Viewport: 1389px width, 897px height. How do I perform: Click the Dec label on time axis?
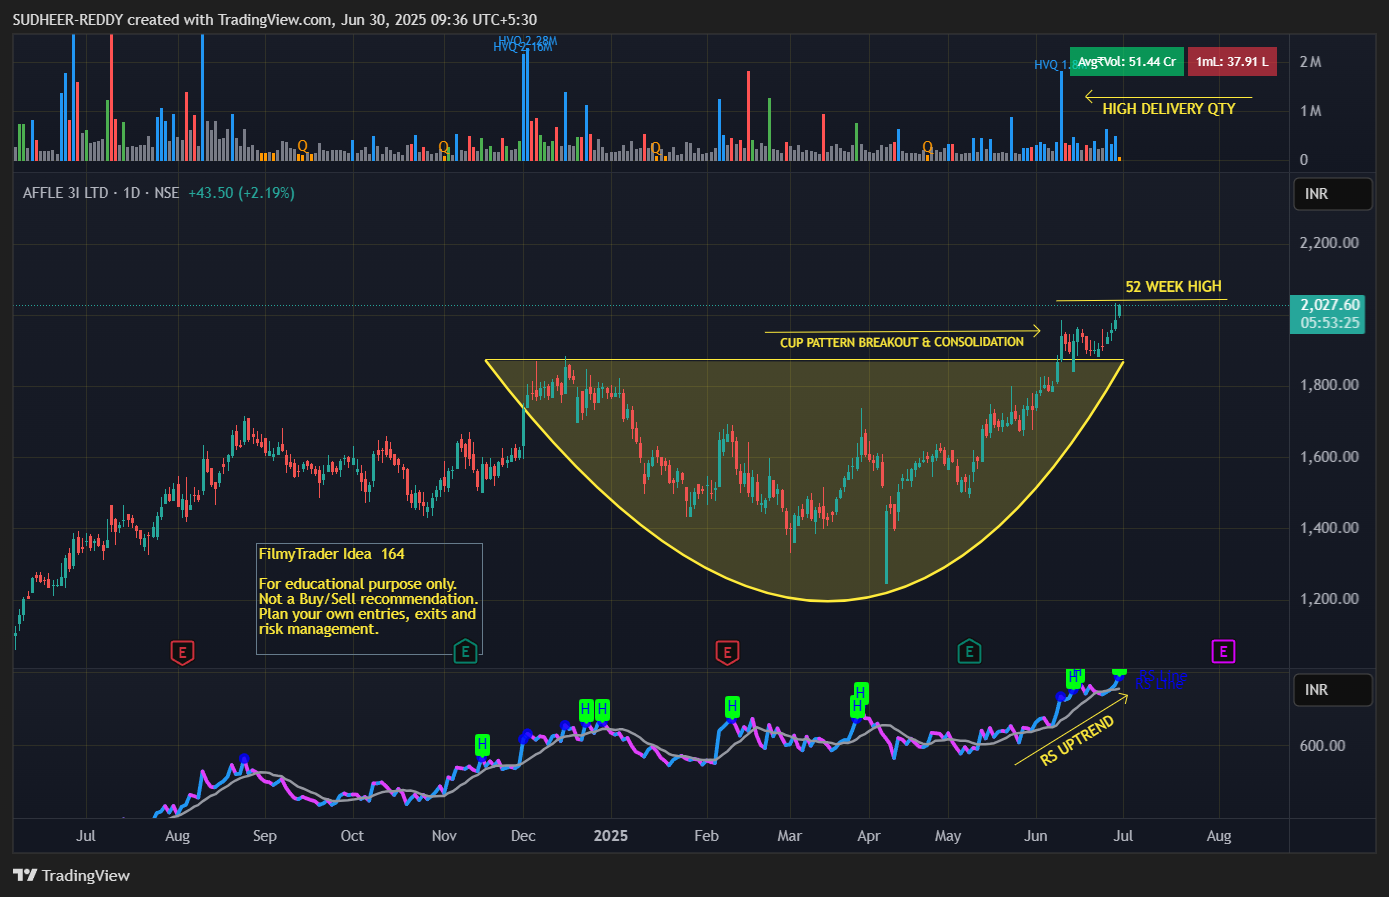pyautogui.click(x=523, y=836)
